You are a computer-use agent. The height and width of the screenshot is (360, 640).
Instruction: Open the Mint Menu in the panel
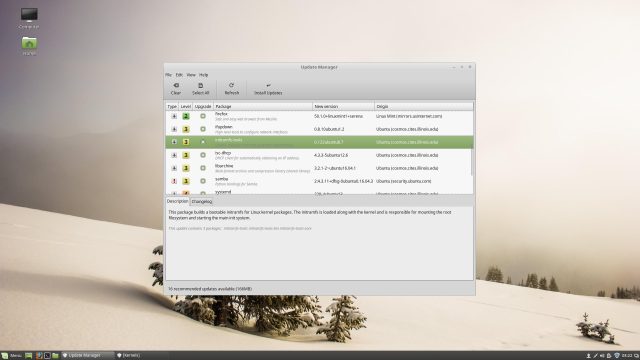(x=11, y=356)
